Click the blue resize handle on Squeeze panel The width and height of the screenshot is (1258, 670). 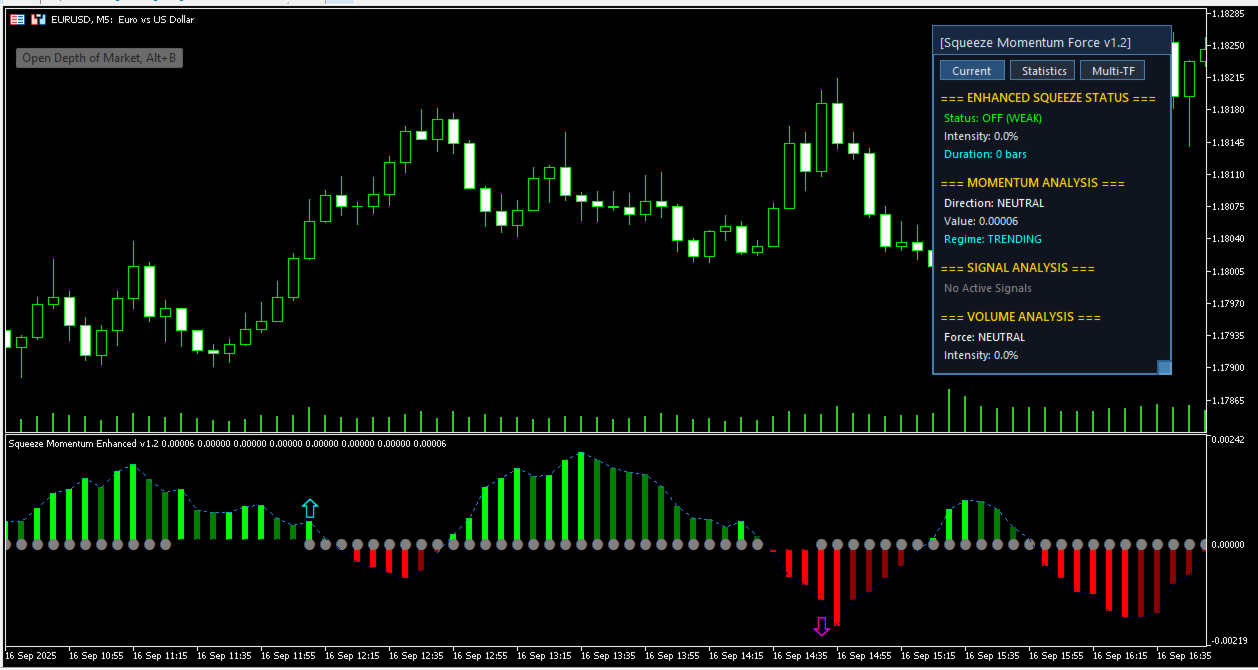tap(1164, 367)
